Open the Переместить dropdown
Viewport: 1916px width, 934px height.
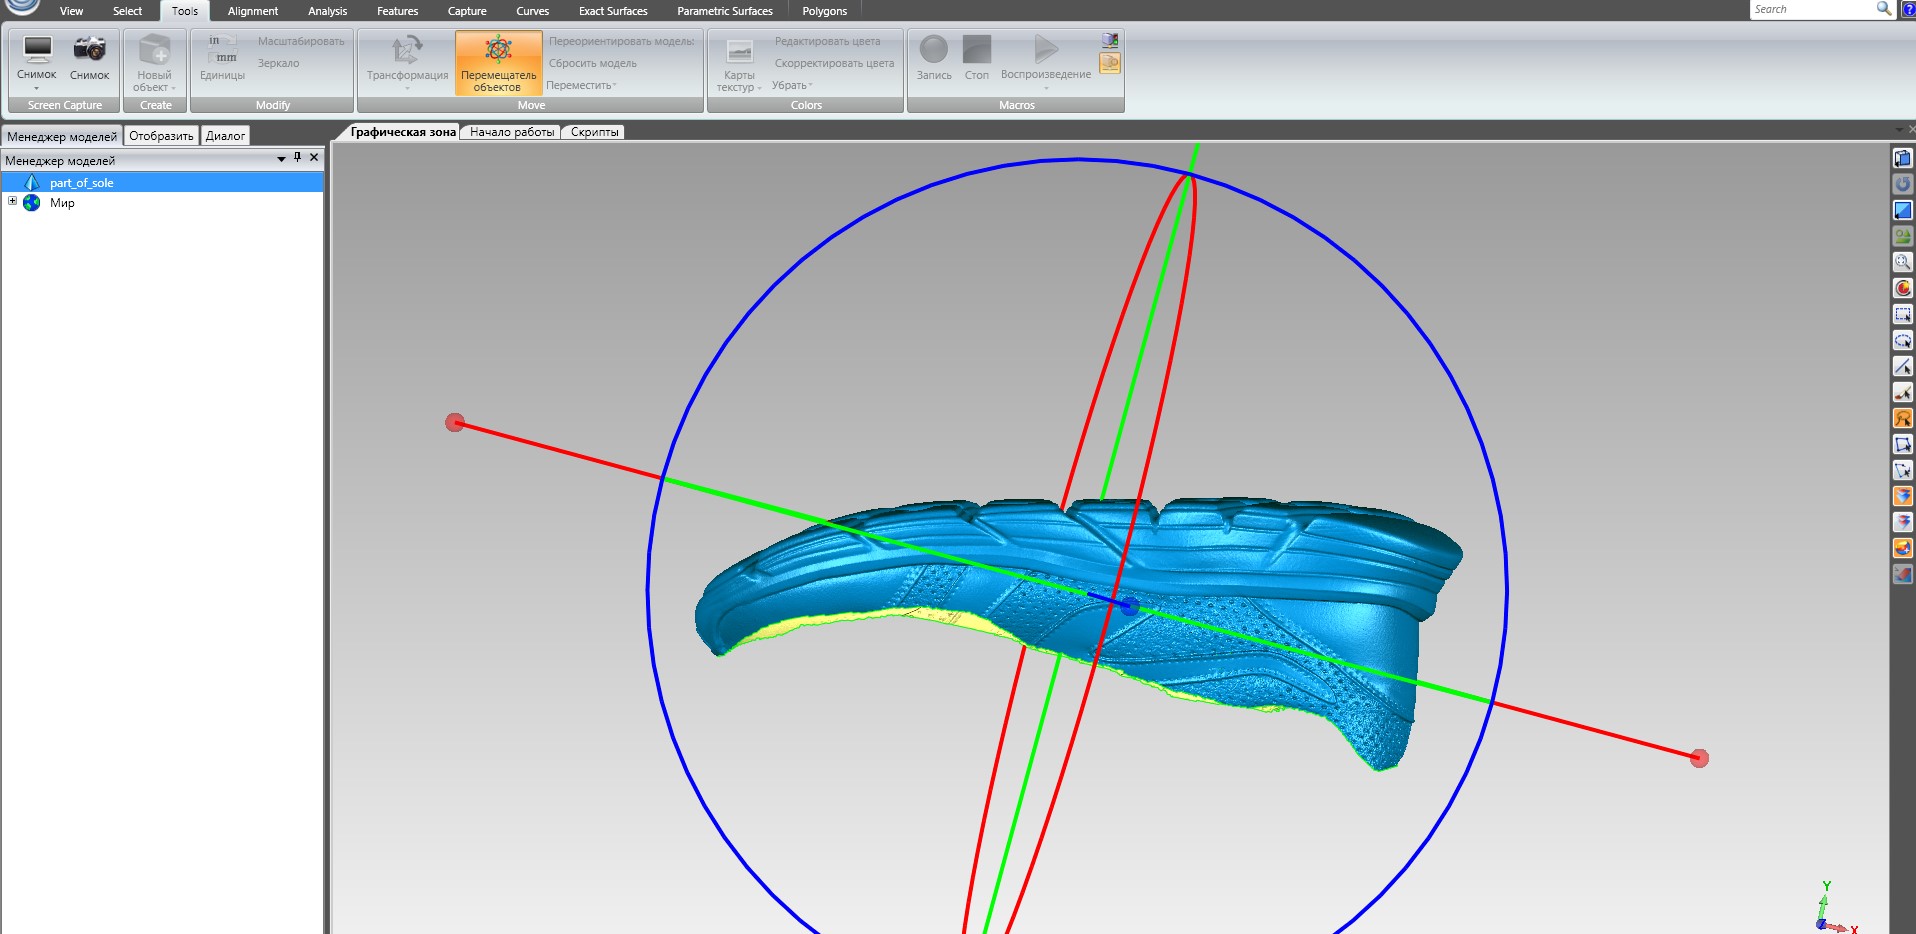pyautogui.click(x=582, y=85)
